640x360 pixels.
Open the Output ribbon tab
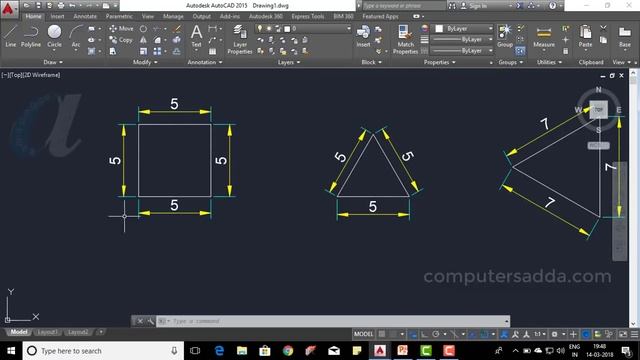202,16
